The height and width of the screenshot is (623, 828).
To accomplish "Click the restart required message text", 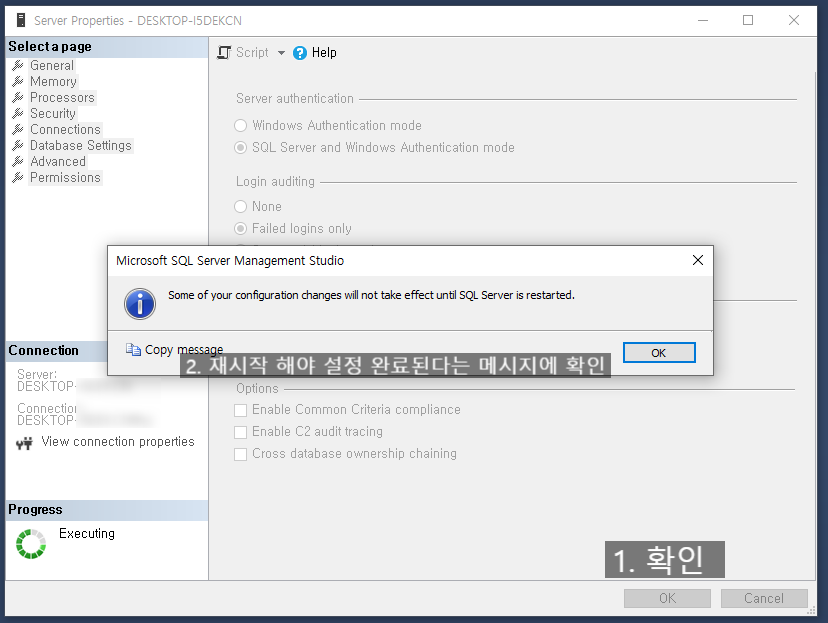I will [371, 295].
